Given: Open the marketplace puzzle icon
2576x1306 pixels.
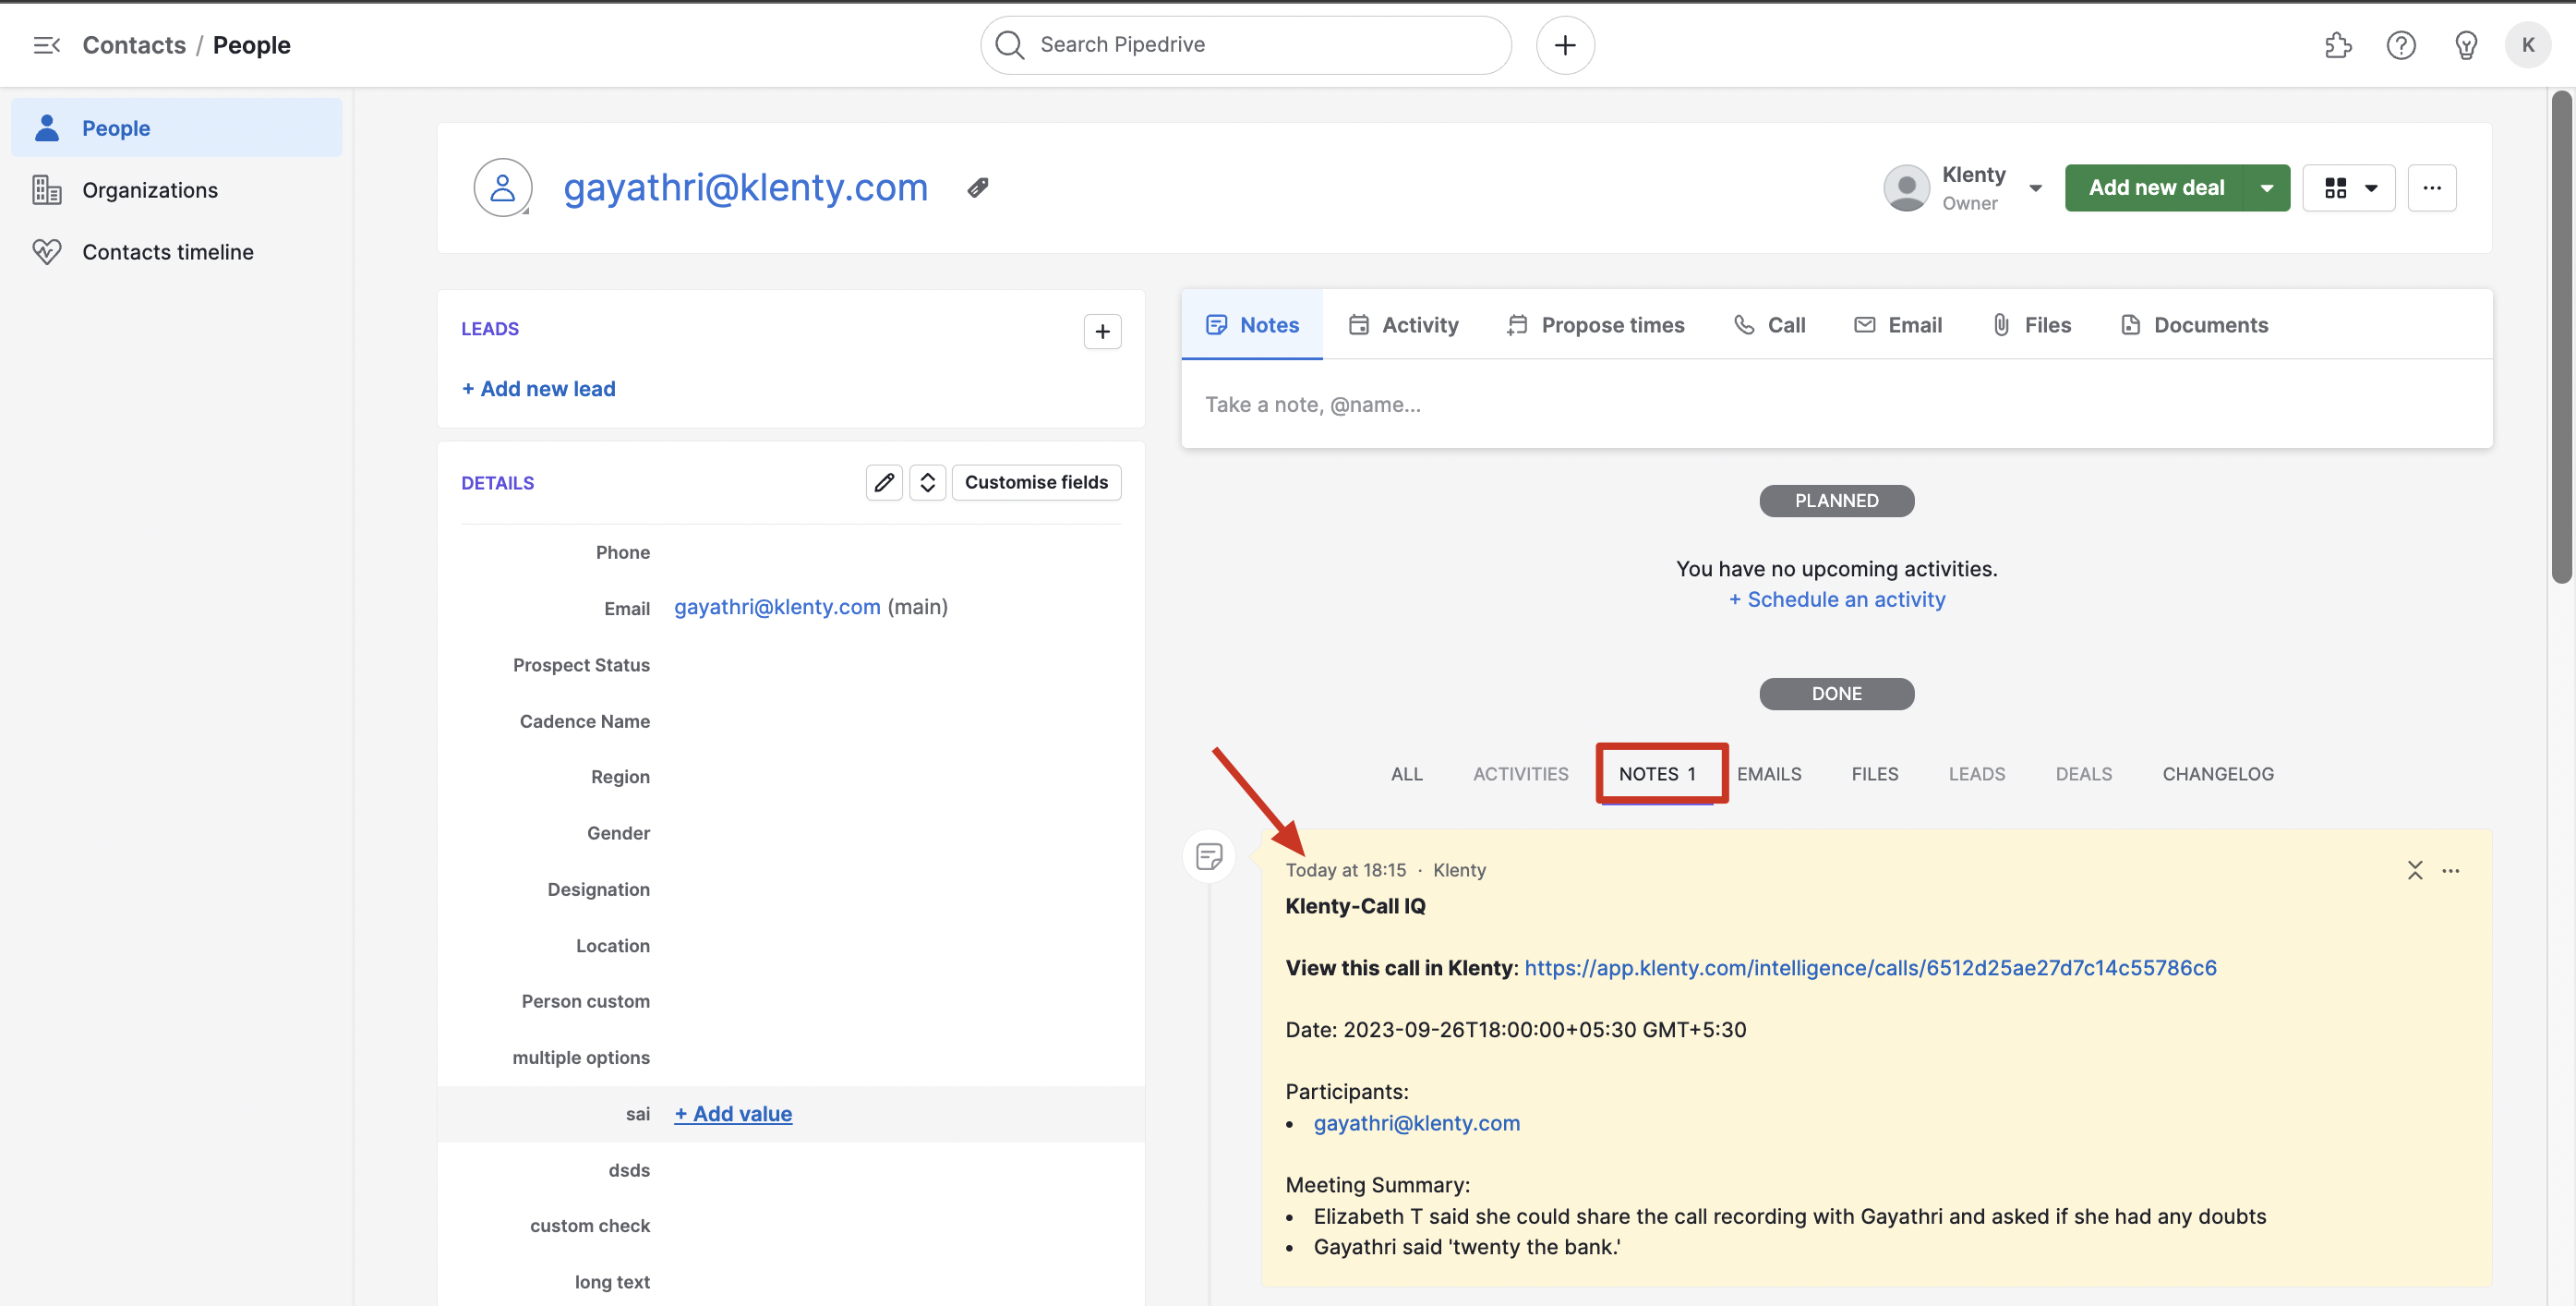Looking at the screenshot, I should click(x=2337, y=45).
